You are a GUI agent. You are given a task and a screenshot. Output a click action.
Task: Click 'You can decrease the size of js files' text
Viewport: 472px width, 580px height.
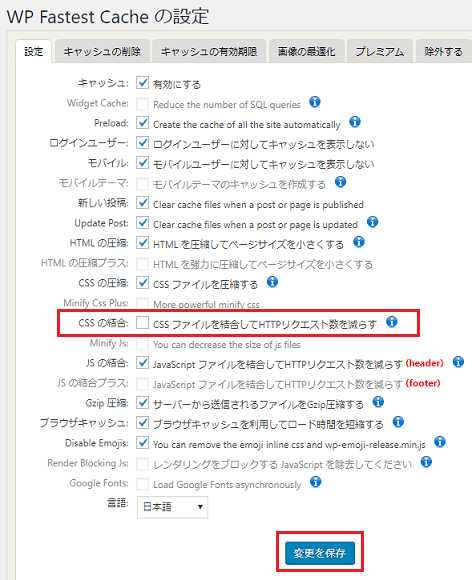tap(227, 345)
